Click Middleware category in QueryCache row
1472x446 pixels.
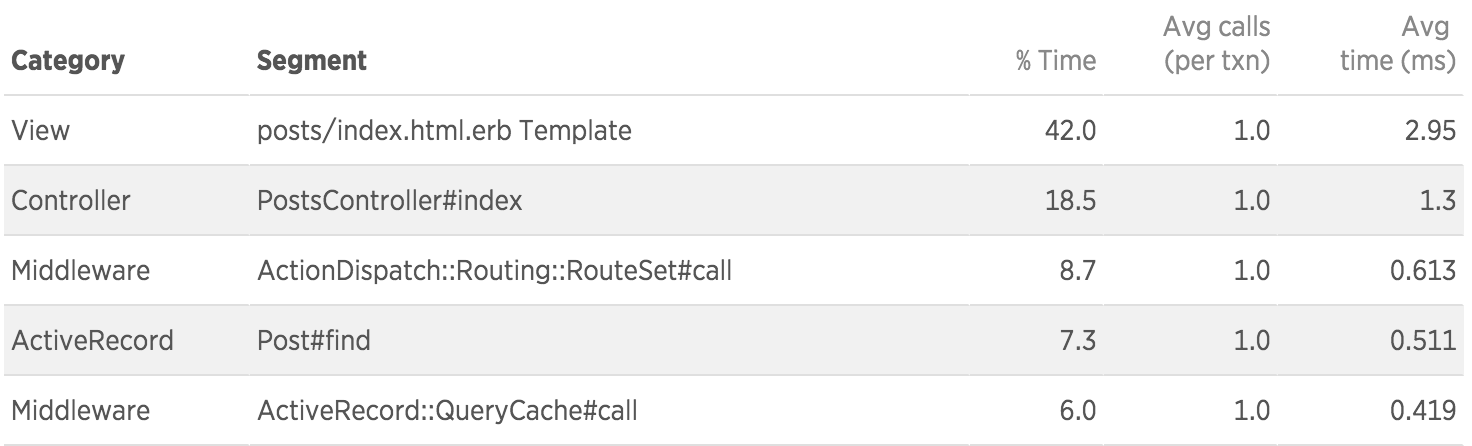point(81,410)
